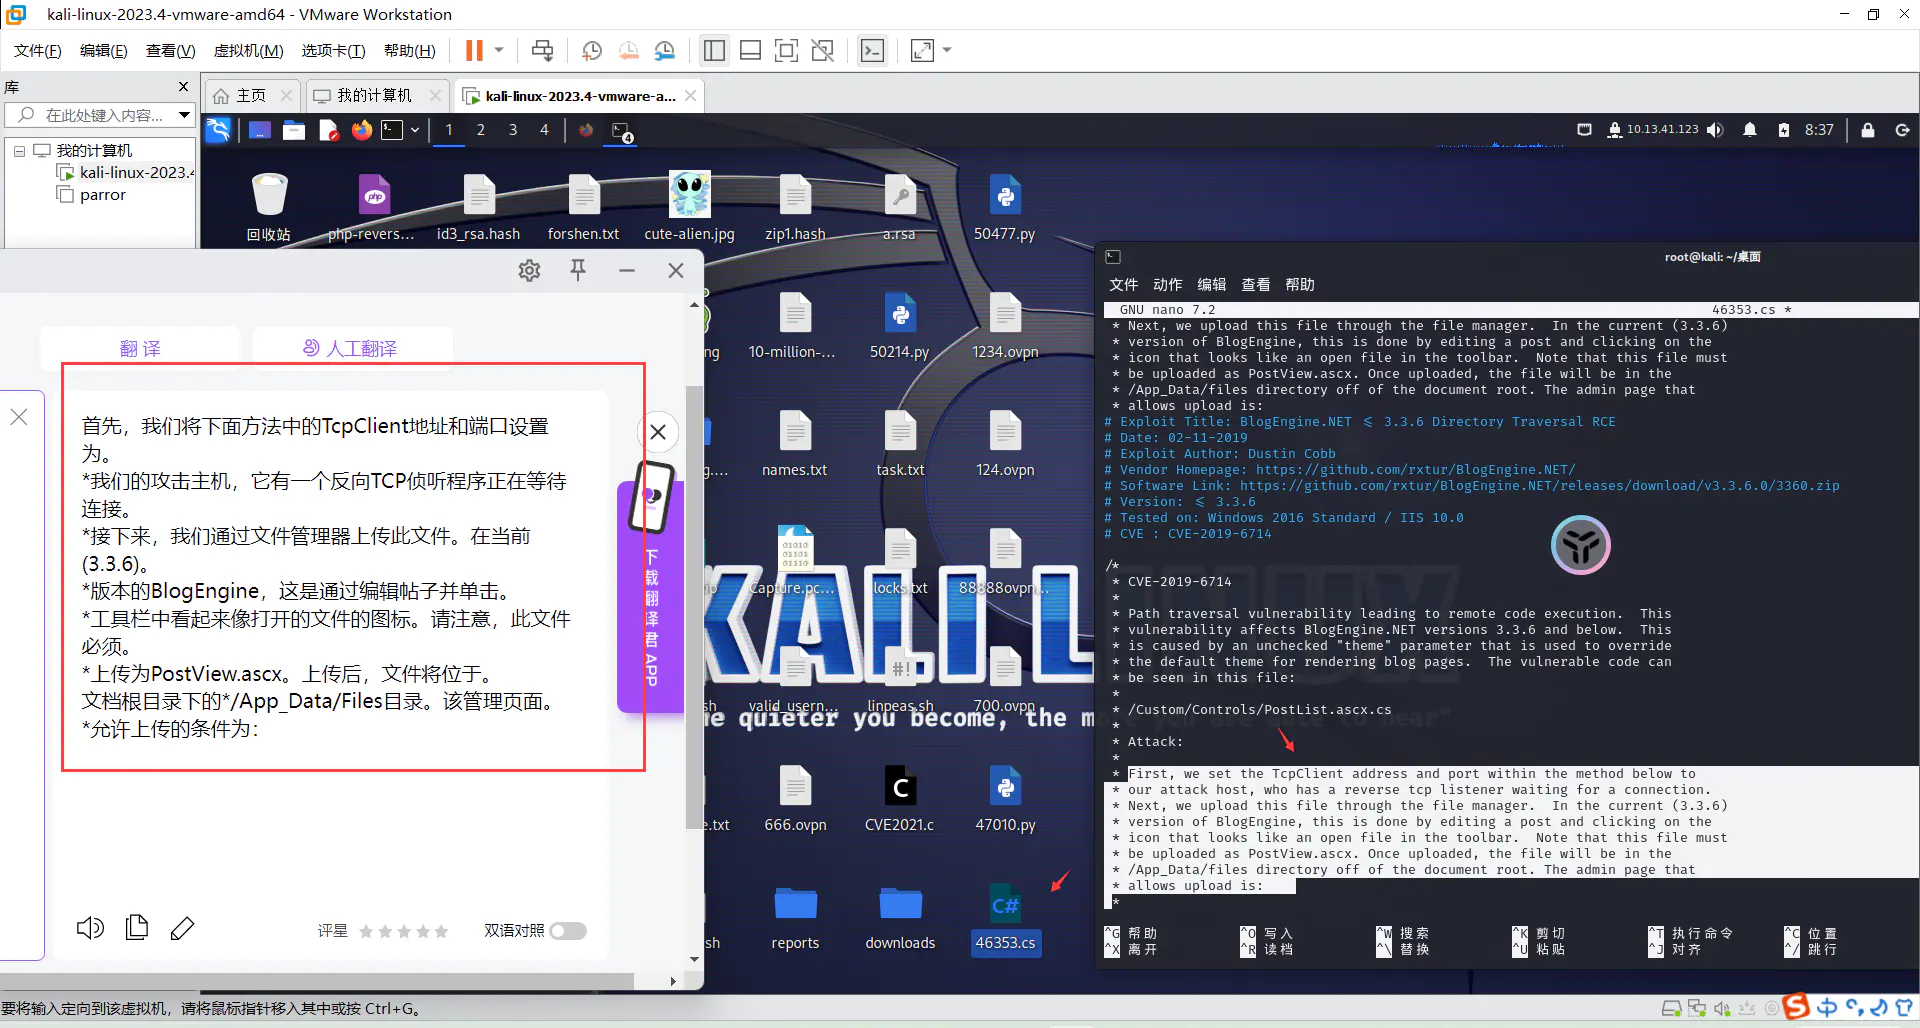1920x1028 pixels.
Task: Select the 翻译 tab in translator
Action: point(140,348)
